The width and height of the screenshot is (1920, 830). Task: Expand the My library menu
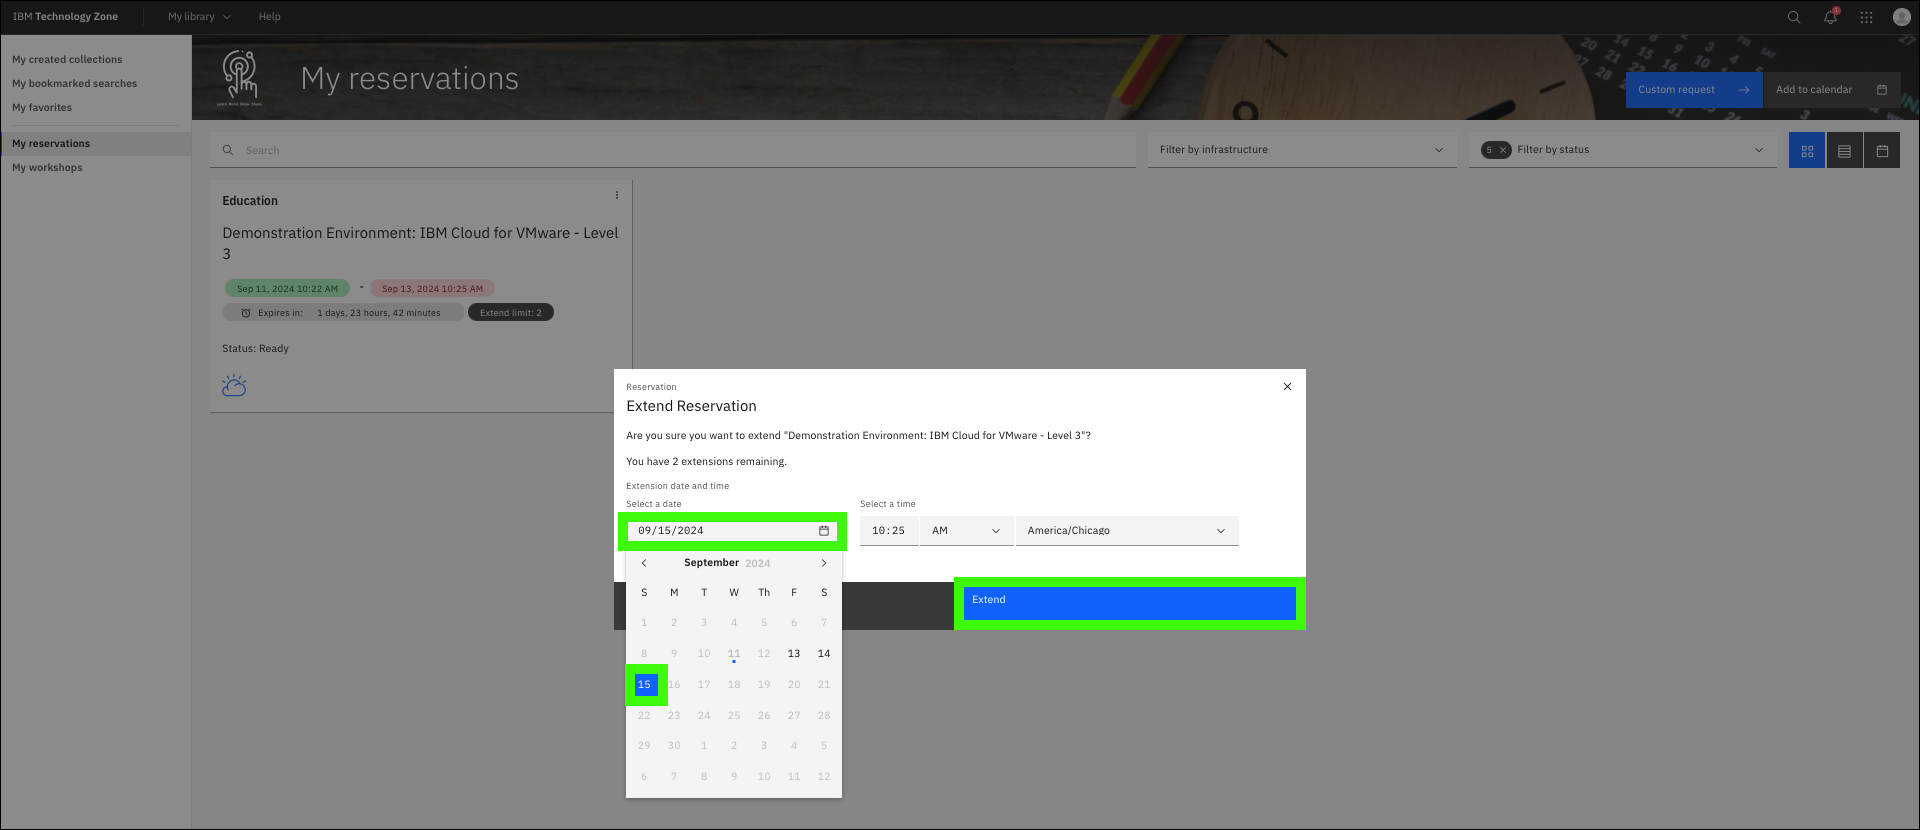pos(199,17)
